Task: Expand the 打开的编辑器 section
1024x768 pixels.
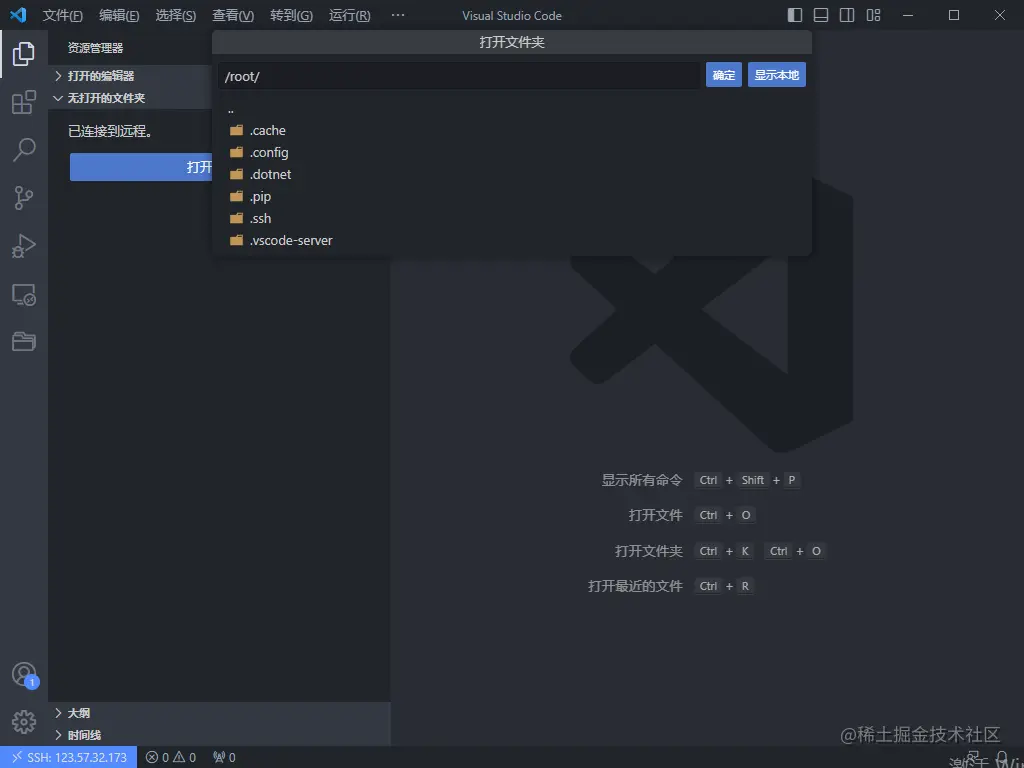Action: coord(131,76)
